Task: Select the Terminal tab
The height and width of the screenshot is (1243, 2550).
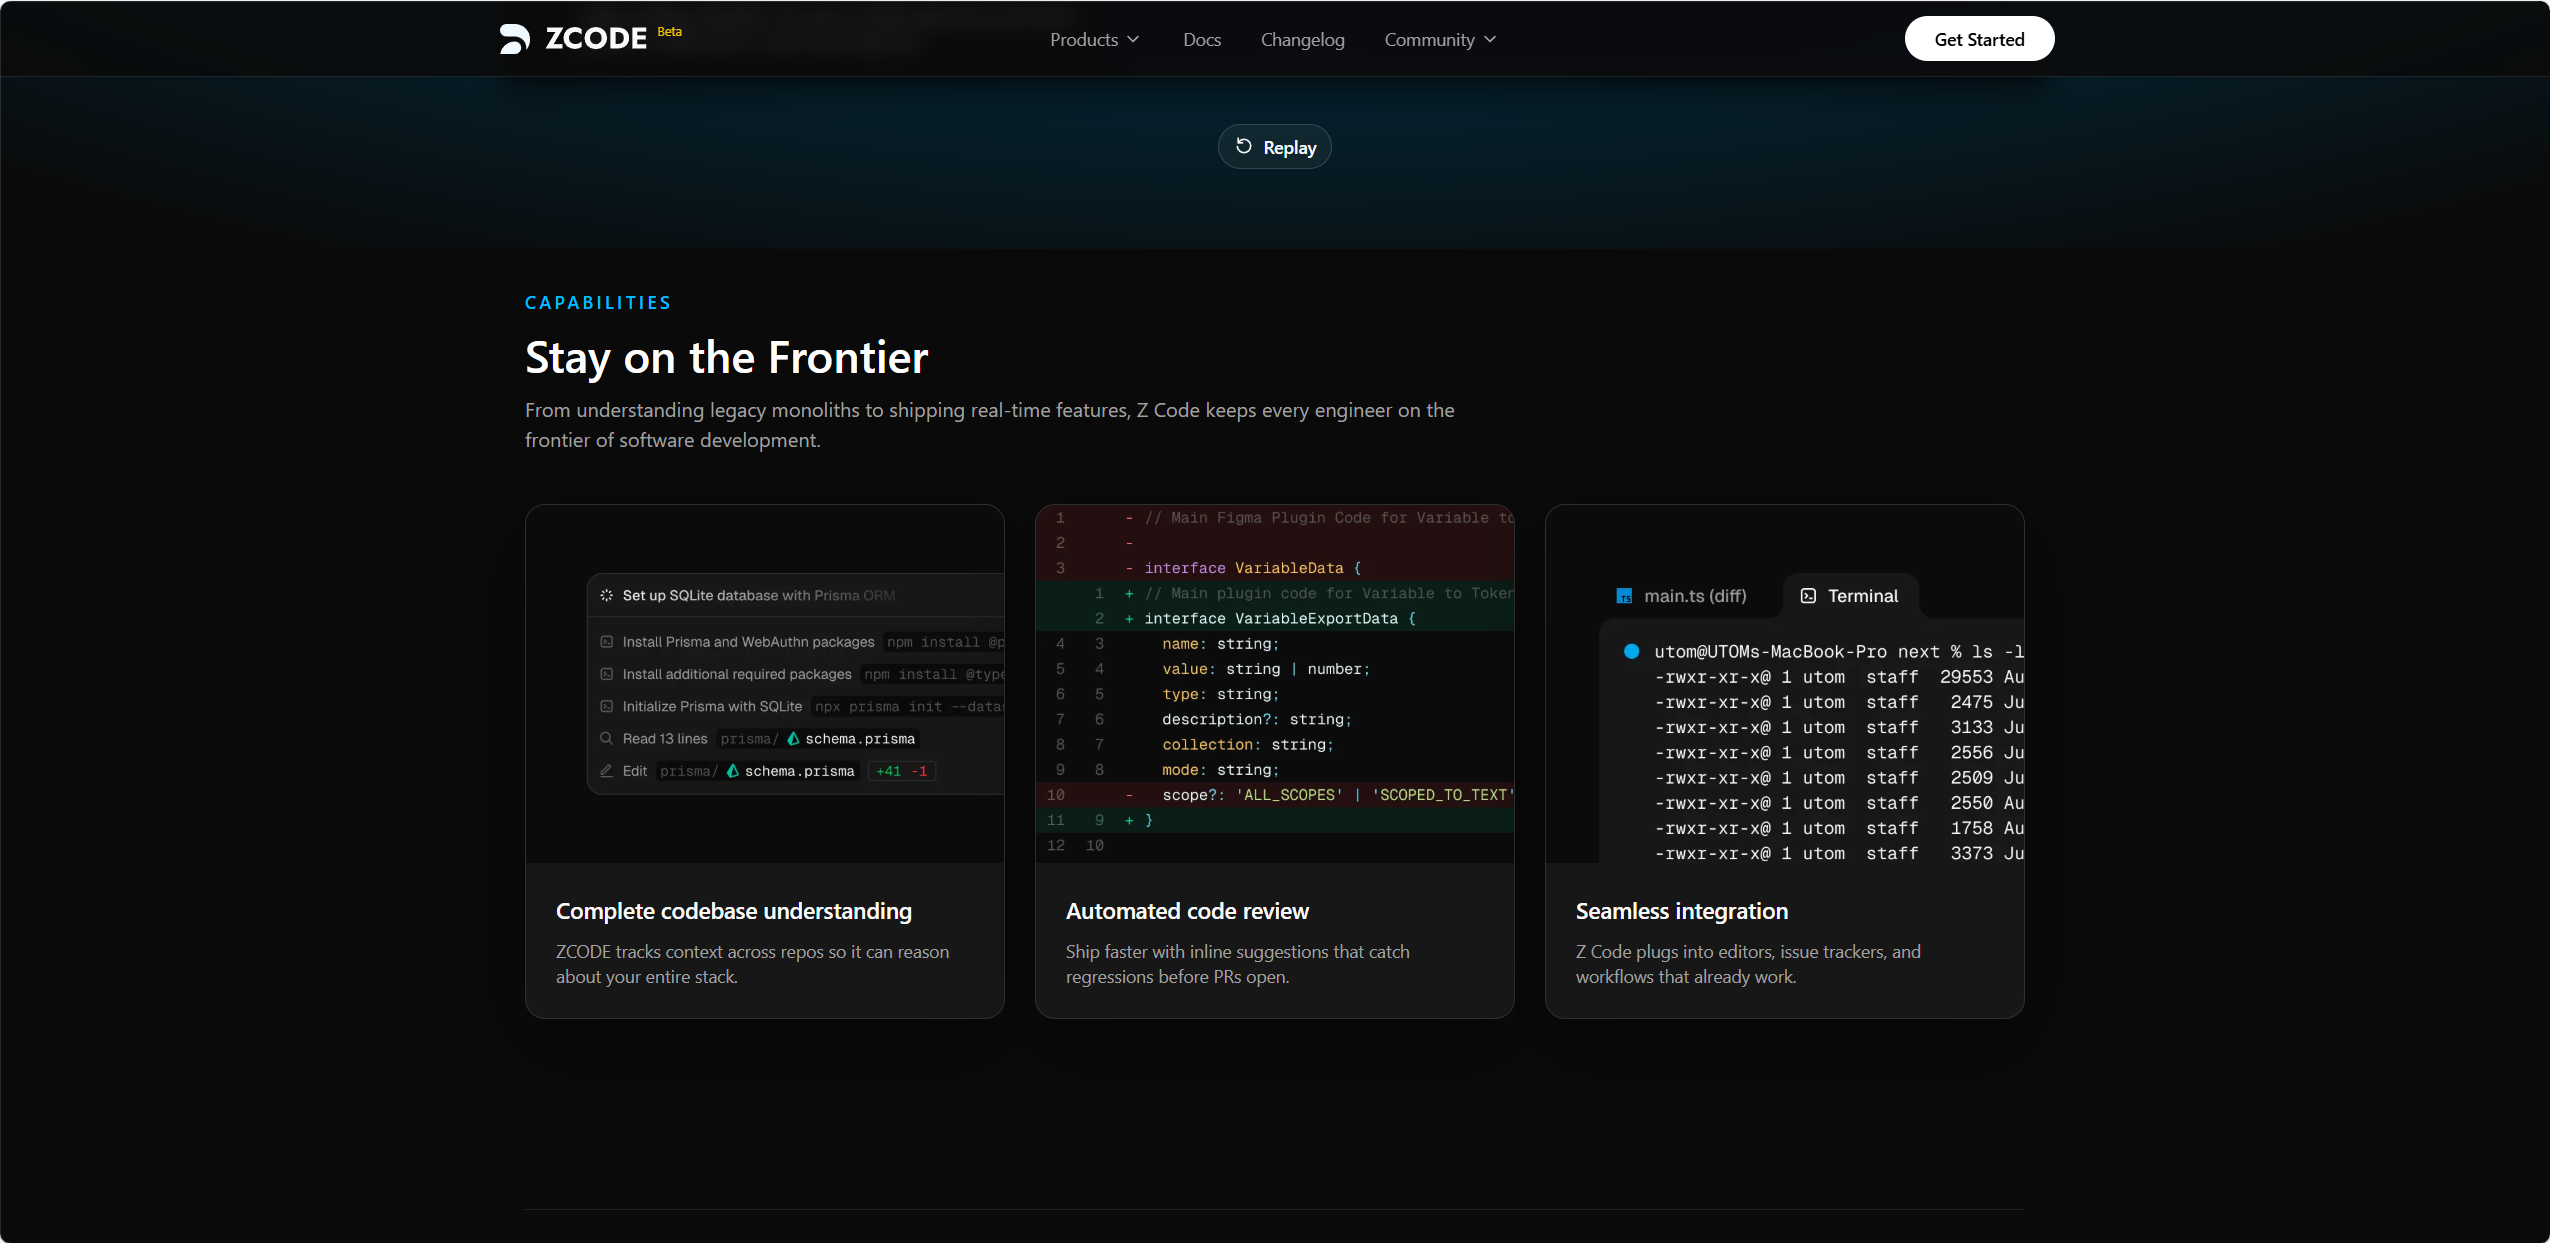Action: [x=1850, y=596]
